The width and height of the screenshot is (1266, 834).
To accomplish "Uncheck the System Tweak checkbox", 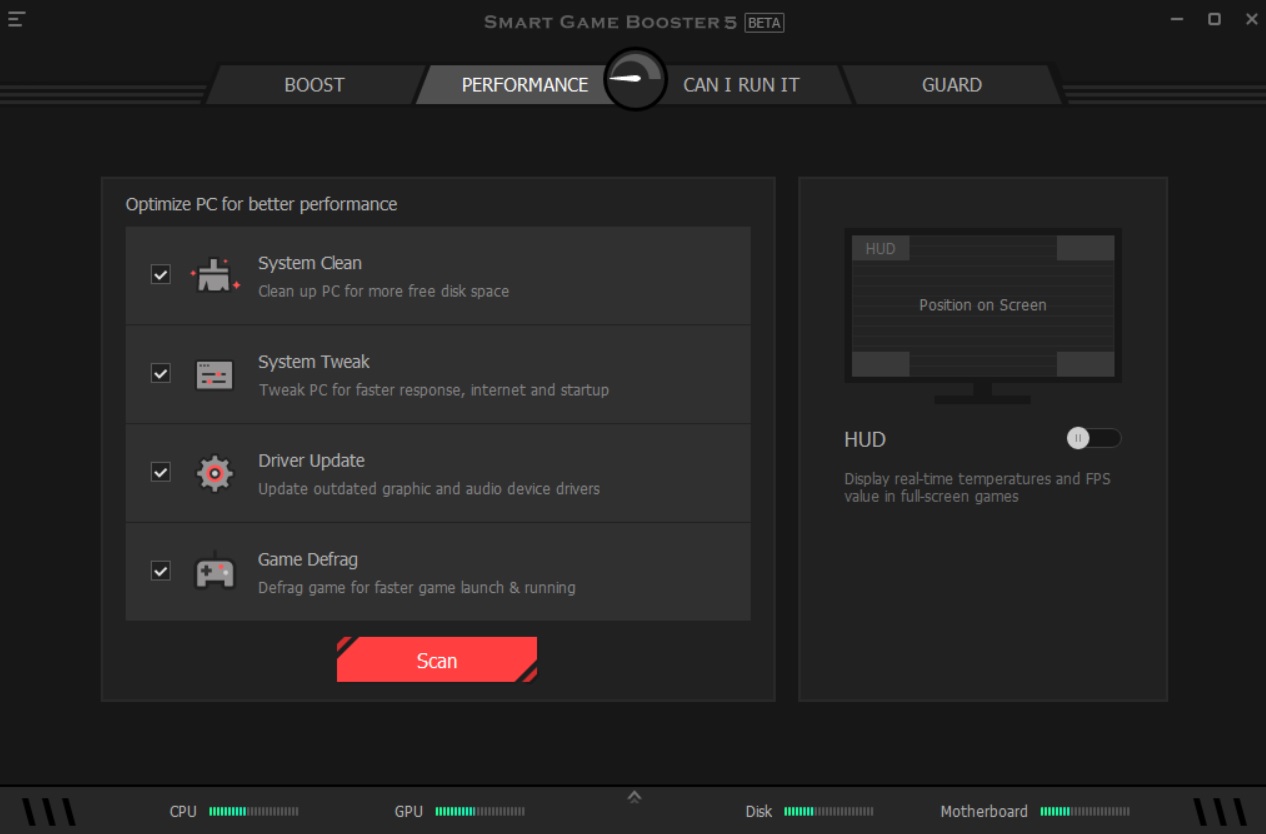I will tap(160, 373).
